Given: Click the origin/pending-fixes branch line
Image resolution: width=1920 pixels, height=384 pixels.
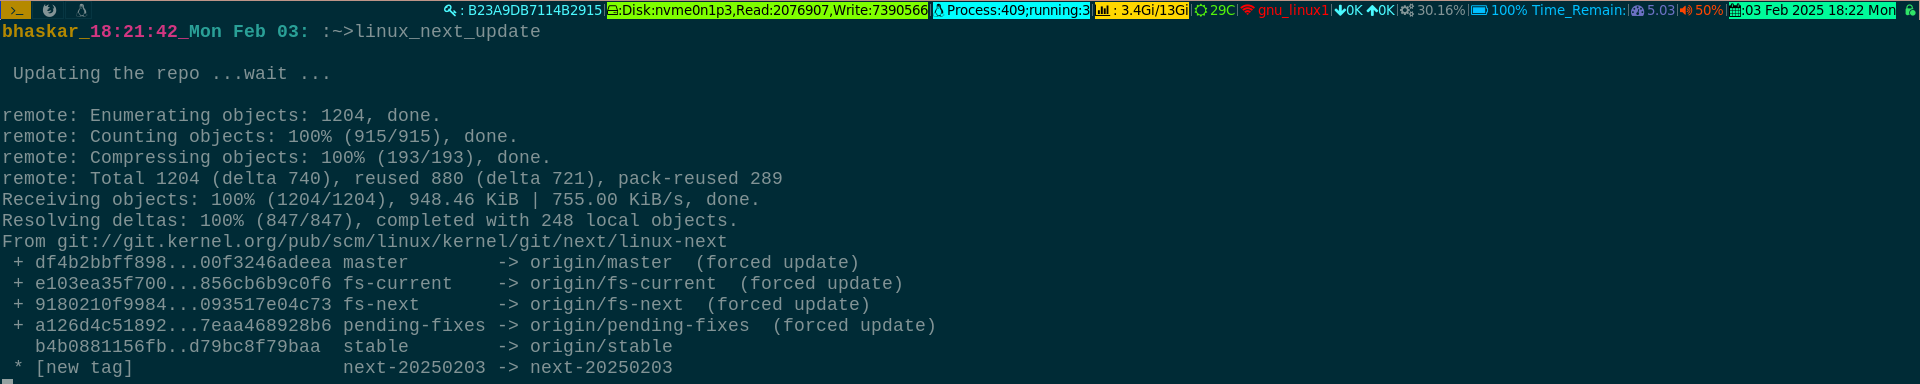Looking at the screenshot, I should 474,326.
